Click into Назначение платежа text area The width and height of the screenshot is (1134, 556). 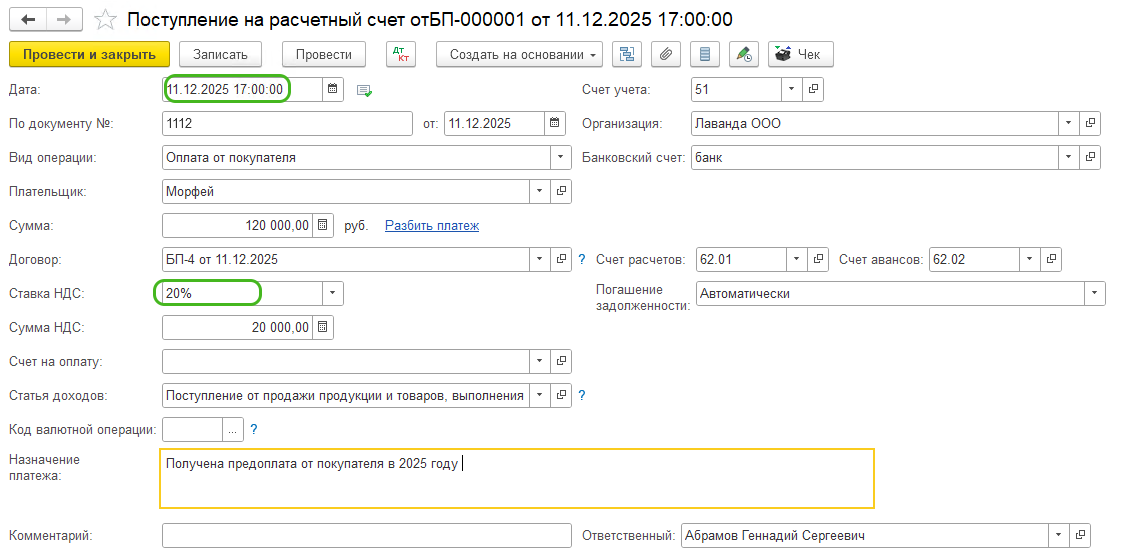point(517,478)
